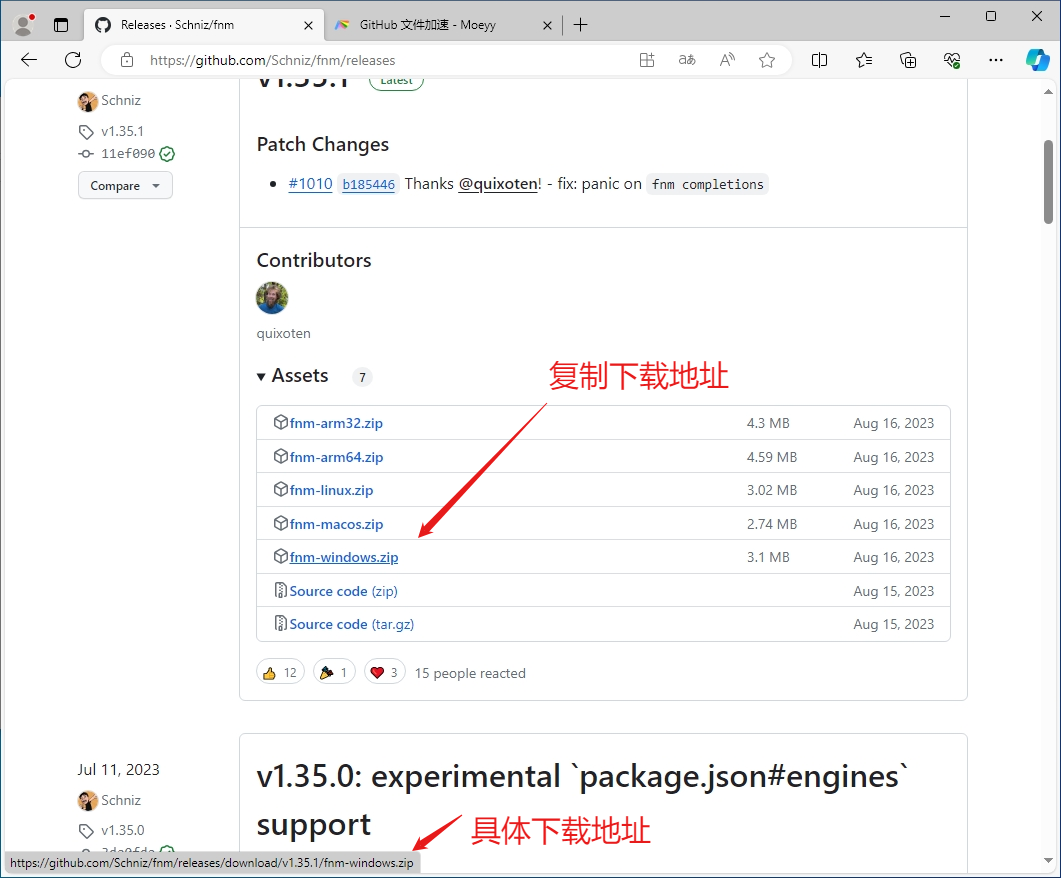1061x878 pixels.
Task: Go back to the previous page
Action: [x=29, y=60]
